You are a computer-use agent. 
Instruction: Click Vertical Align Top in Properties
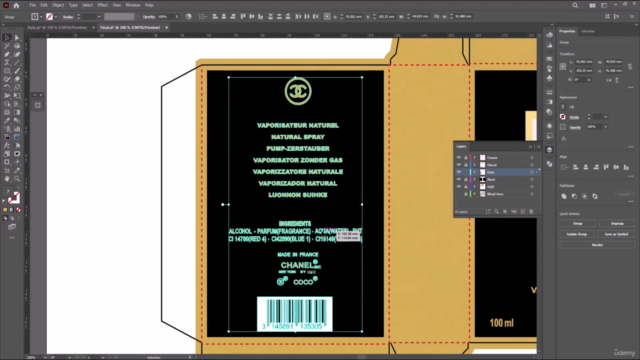[x=606, y=167]
